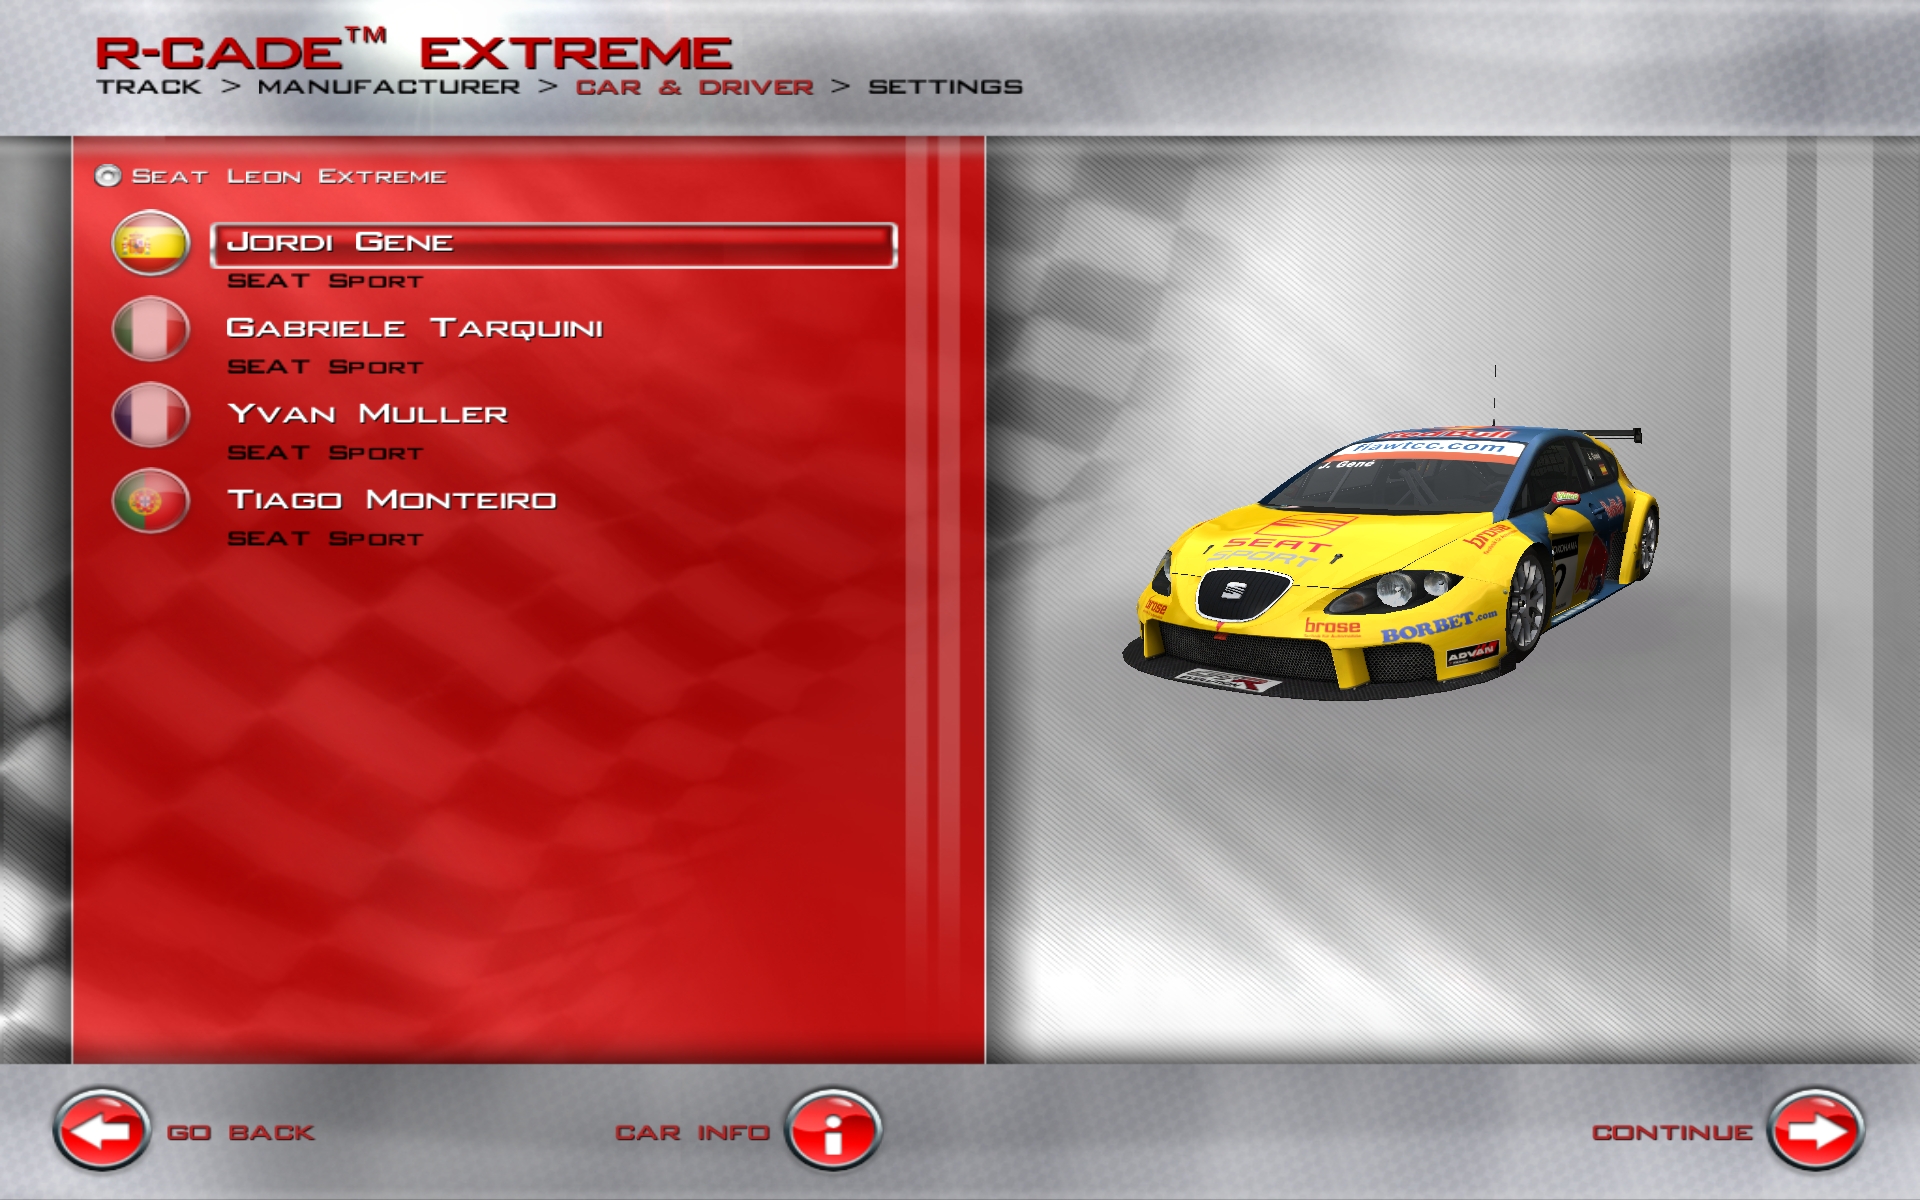Click the Italian flag icon
1920x1200 pixels.
[x=151, y=329]
